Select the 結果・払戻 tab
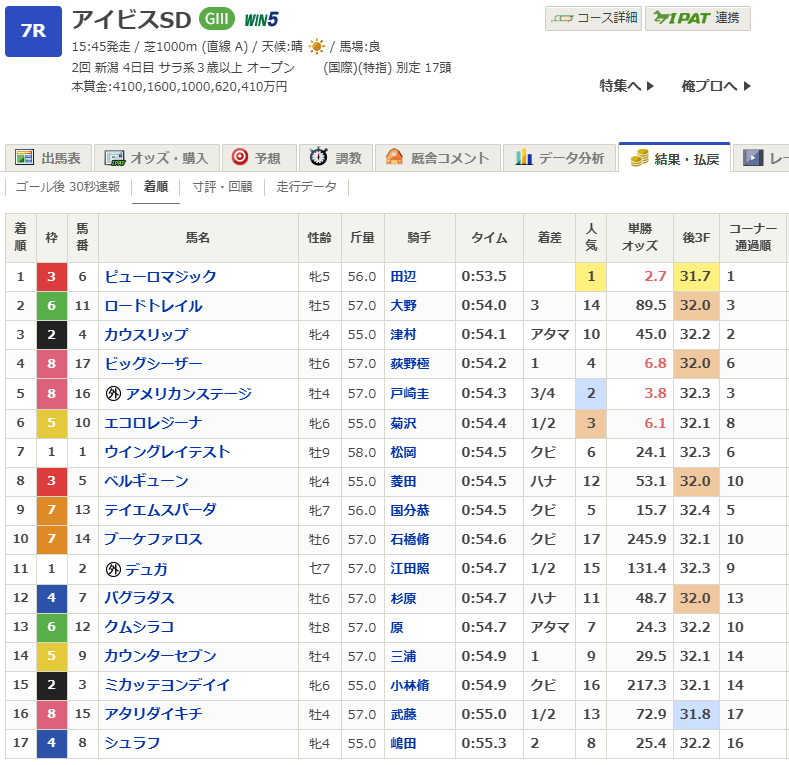789x765 pixels. pyautogui.click(x=674, y=158)
